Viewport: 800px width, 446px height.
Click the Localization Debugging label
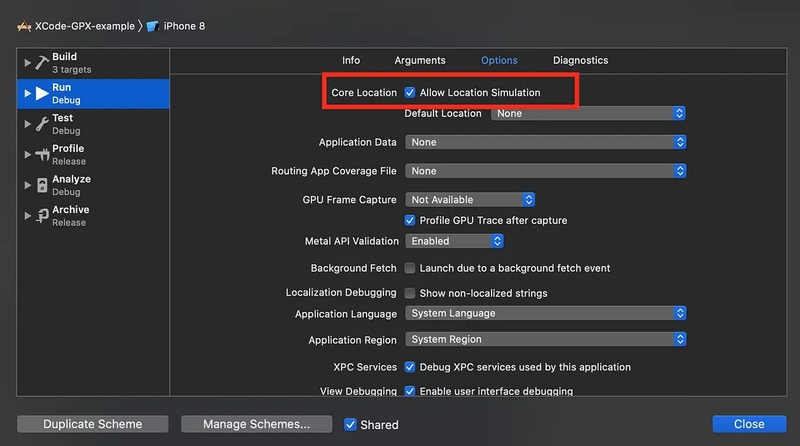click(341, 292)
